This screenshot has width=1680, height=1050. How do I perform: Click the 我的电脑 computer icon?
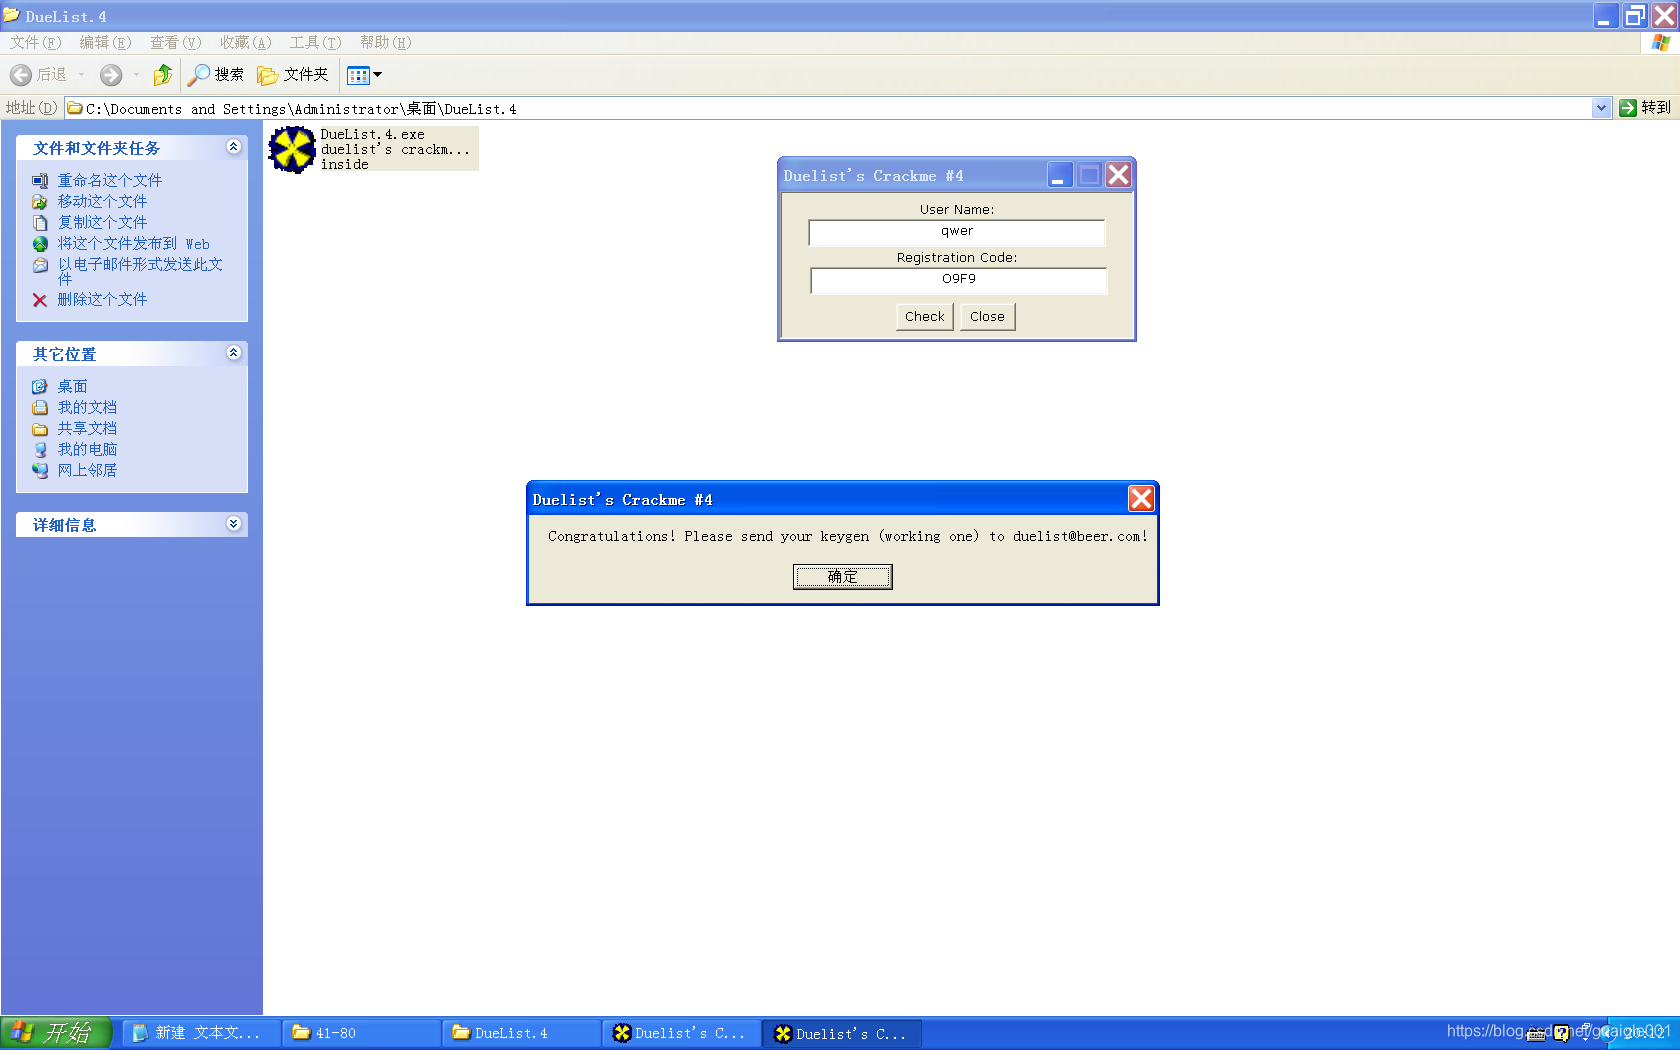pyautogui.click(x=40, y=450)
